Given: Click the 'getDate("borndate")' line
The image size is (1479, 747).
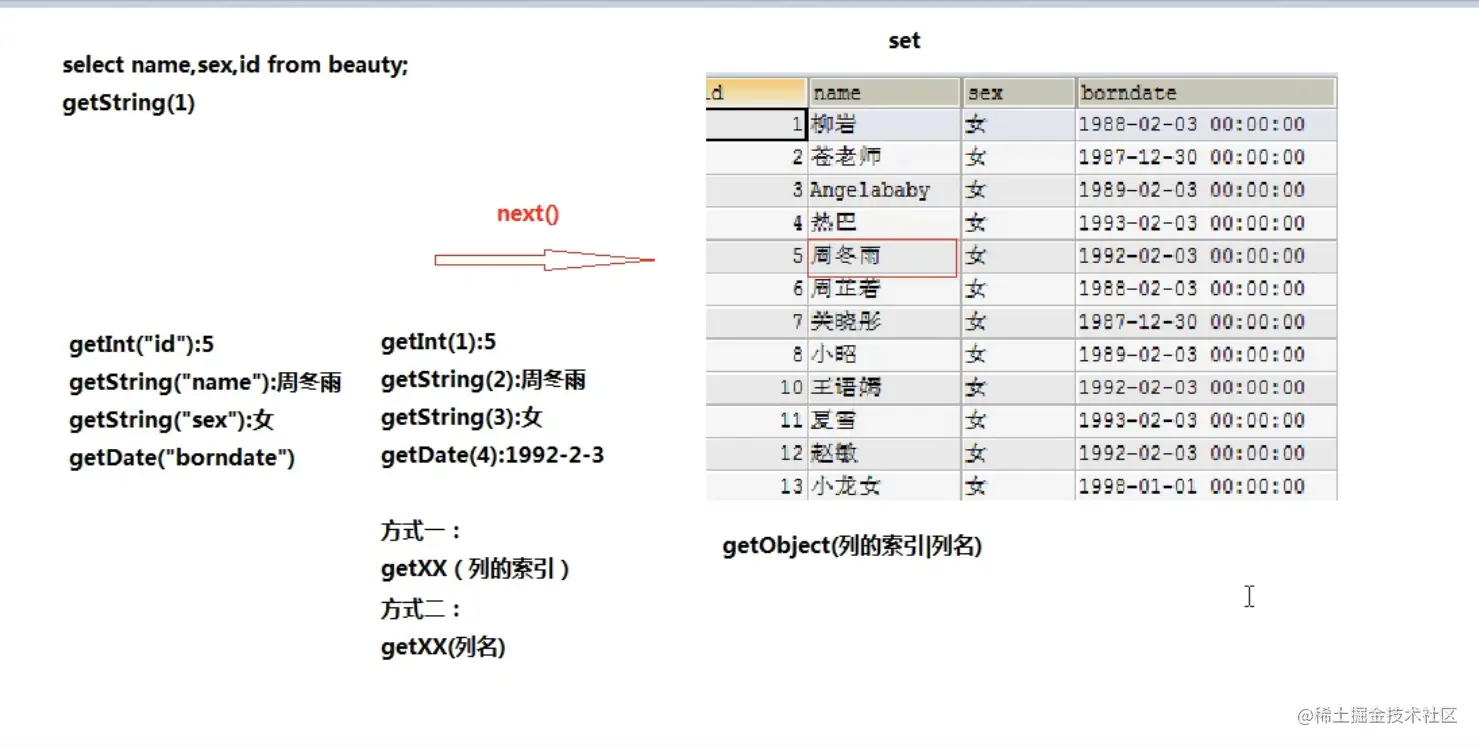Looking at the screenshot, I should click(182, 458).
